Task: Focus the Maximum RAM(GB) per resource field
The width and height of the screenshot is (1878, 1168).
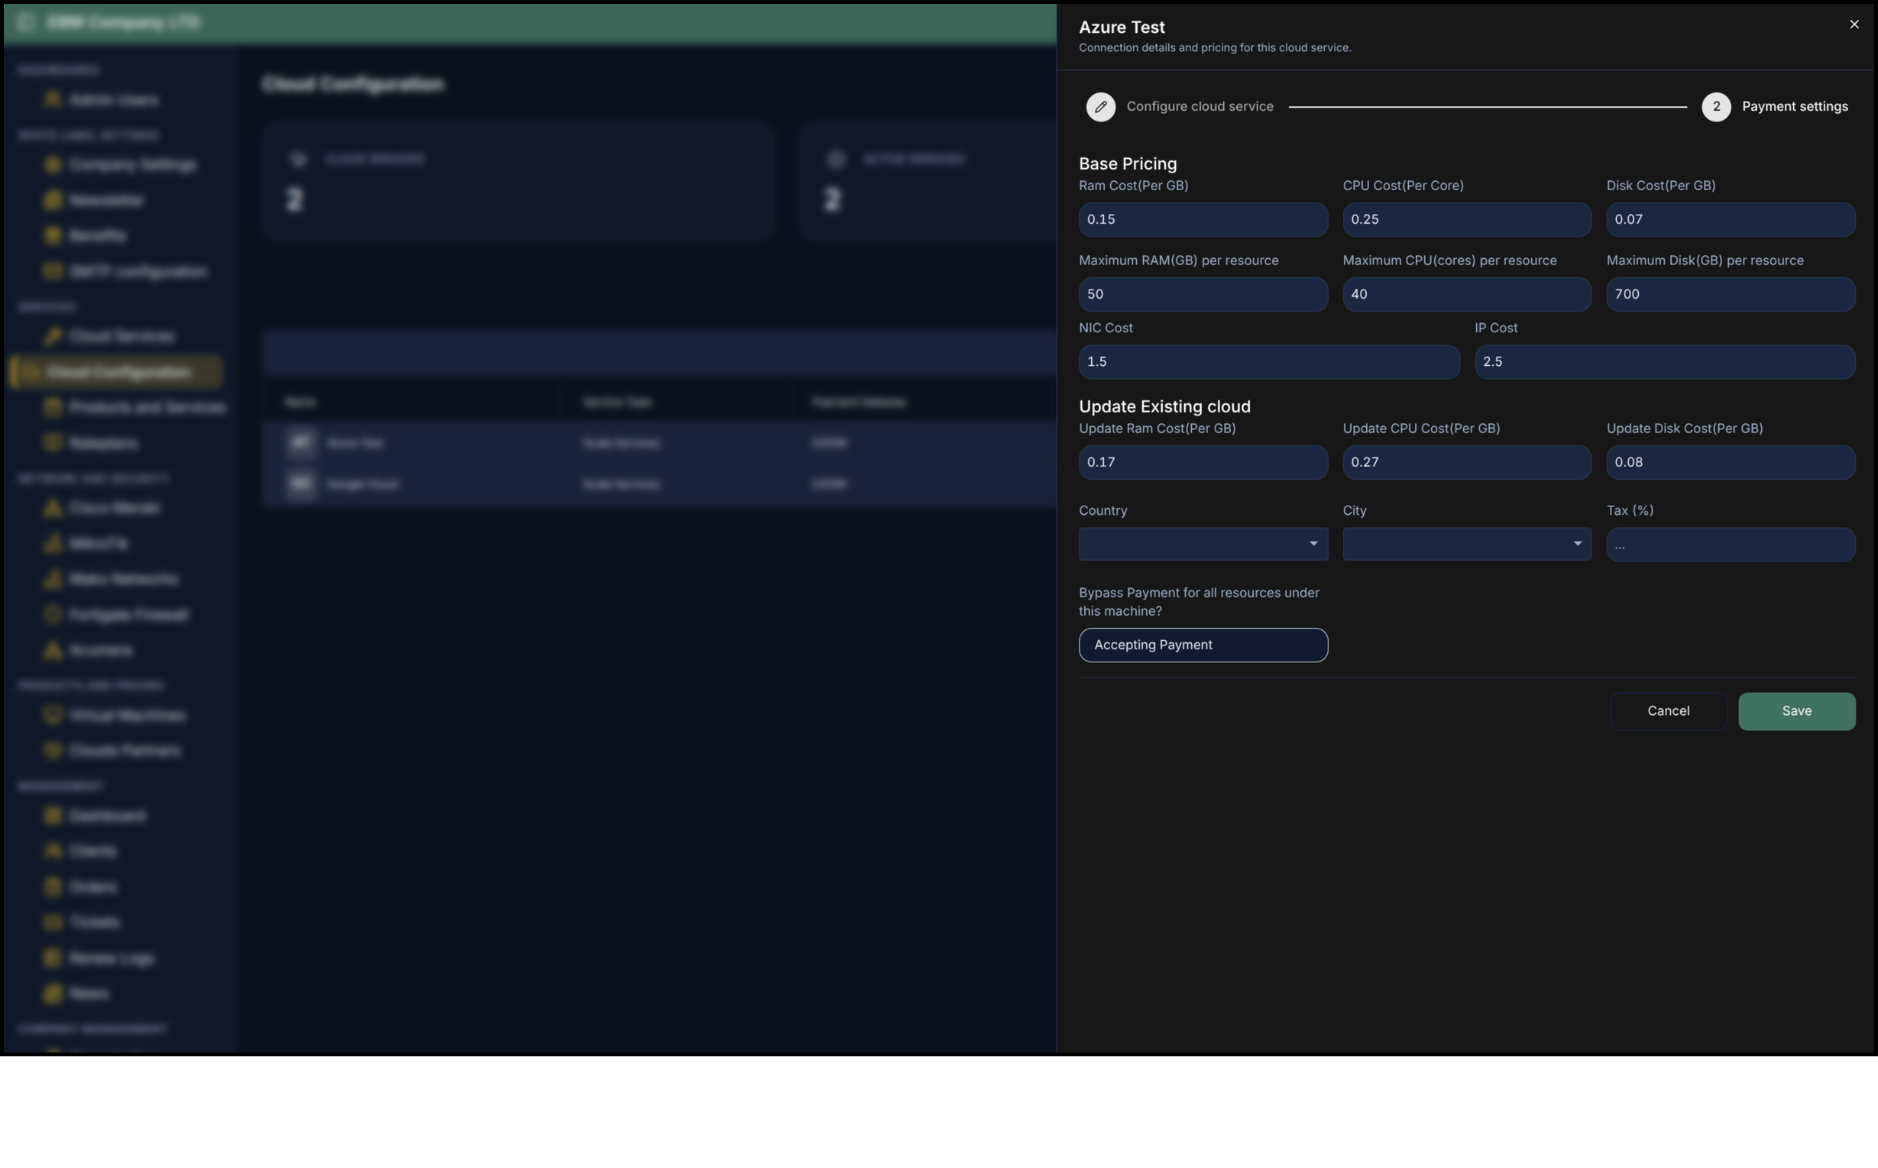Action: (x=1203, y=295)
